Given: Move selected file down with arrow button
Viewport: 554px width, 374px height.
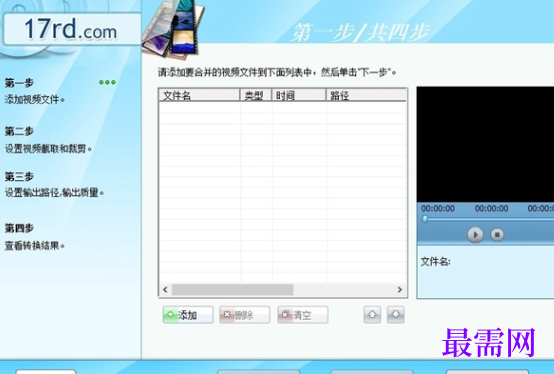Looking at the screenshot, I should tap(396, 314).
